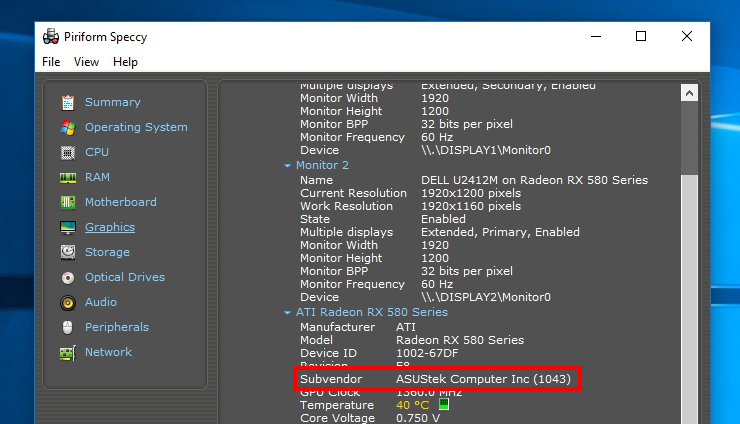Screen dimensions: 740x424
Task: Click the Manufacturer ATI value
Action: click(x=406, y=327)
